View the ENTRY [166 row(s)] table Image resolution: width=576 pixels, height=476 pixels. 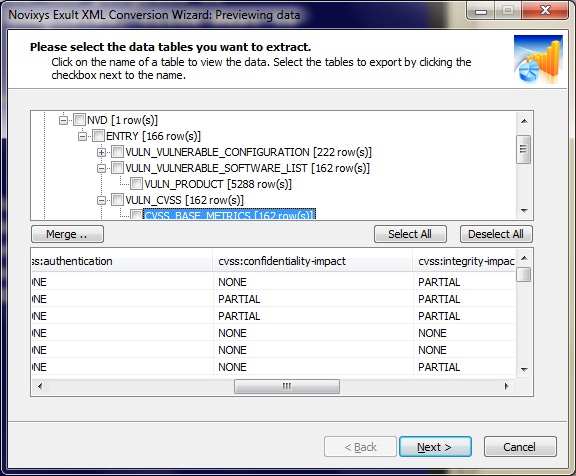click(154, 136)
